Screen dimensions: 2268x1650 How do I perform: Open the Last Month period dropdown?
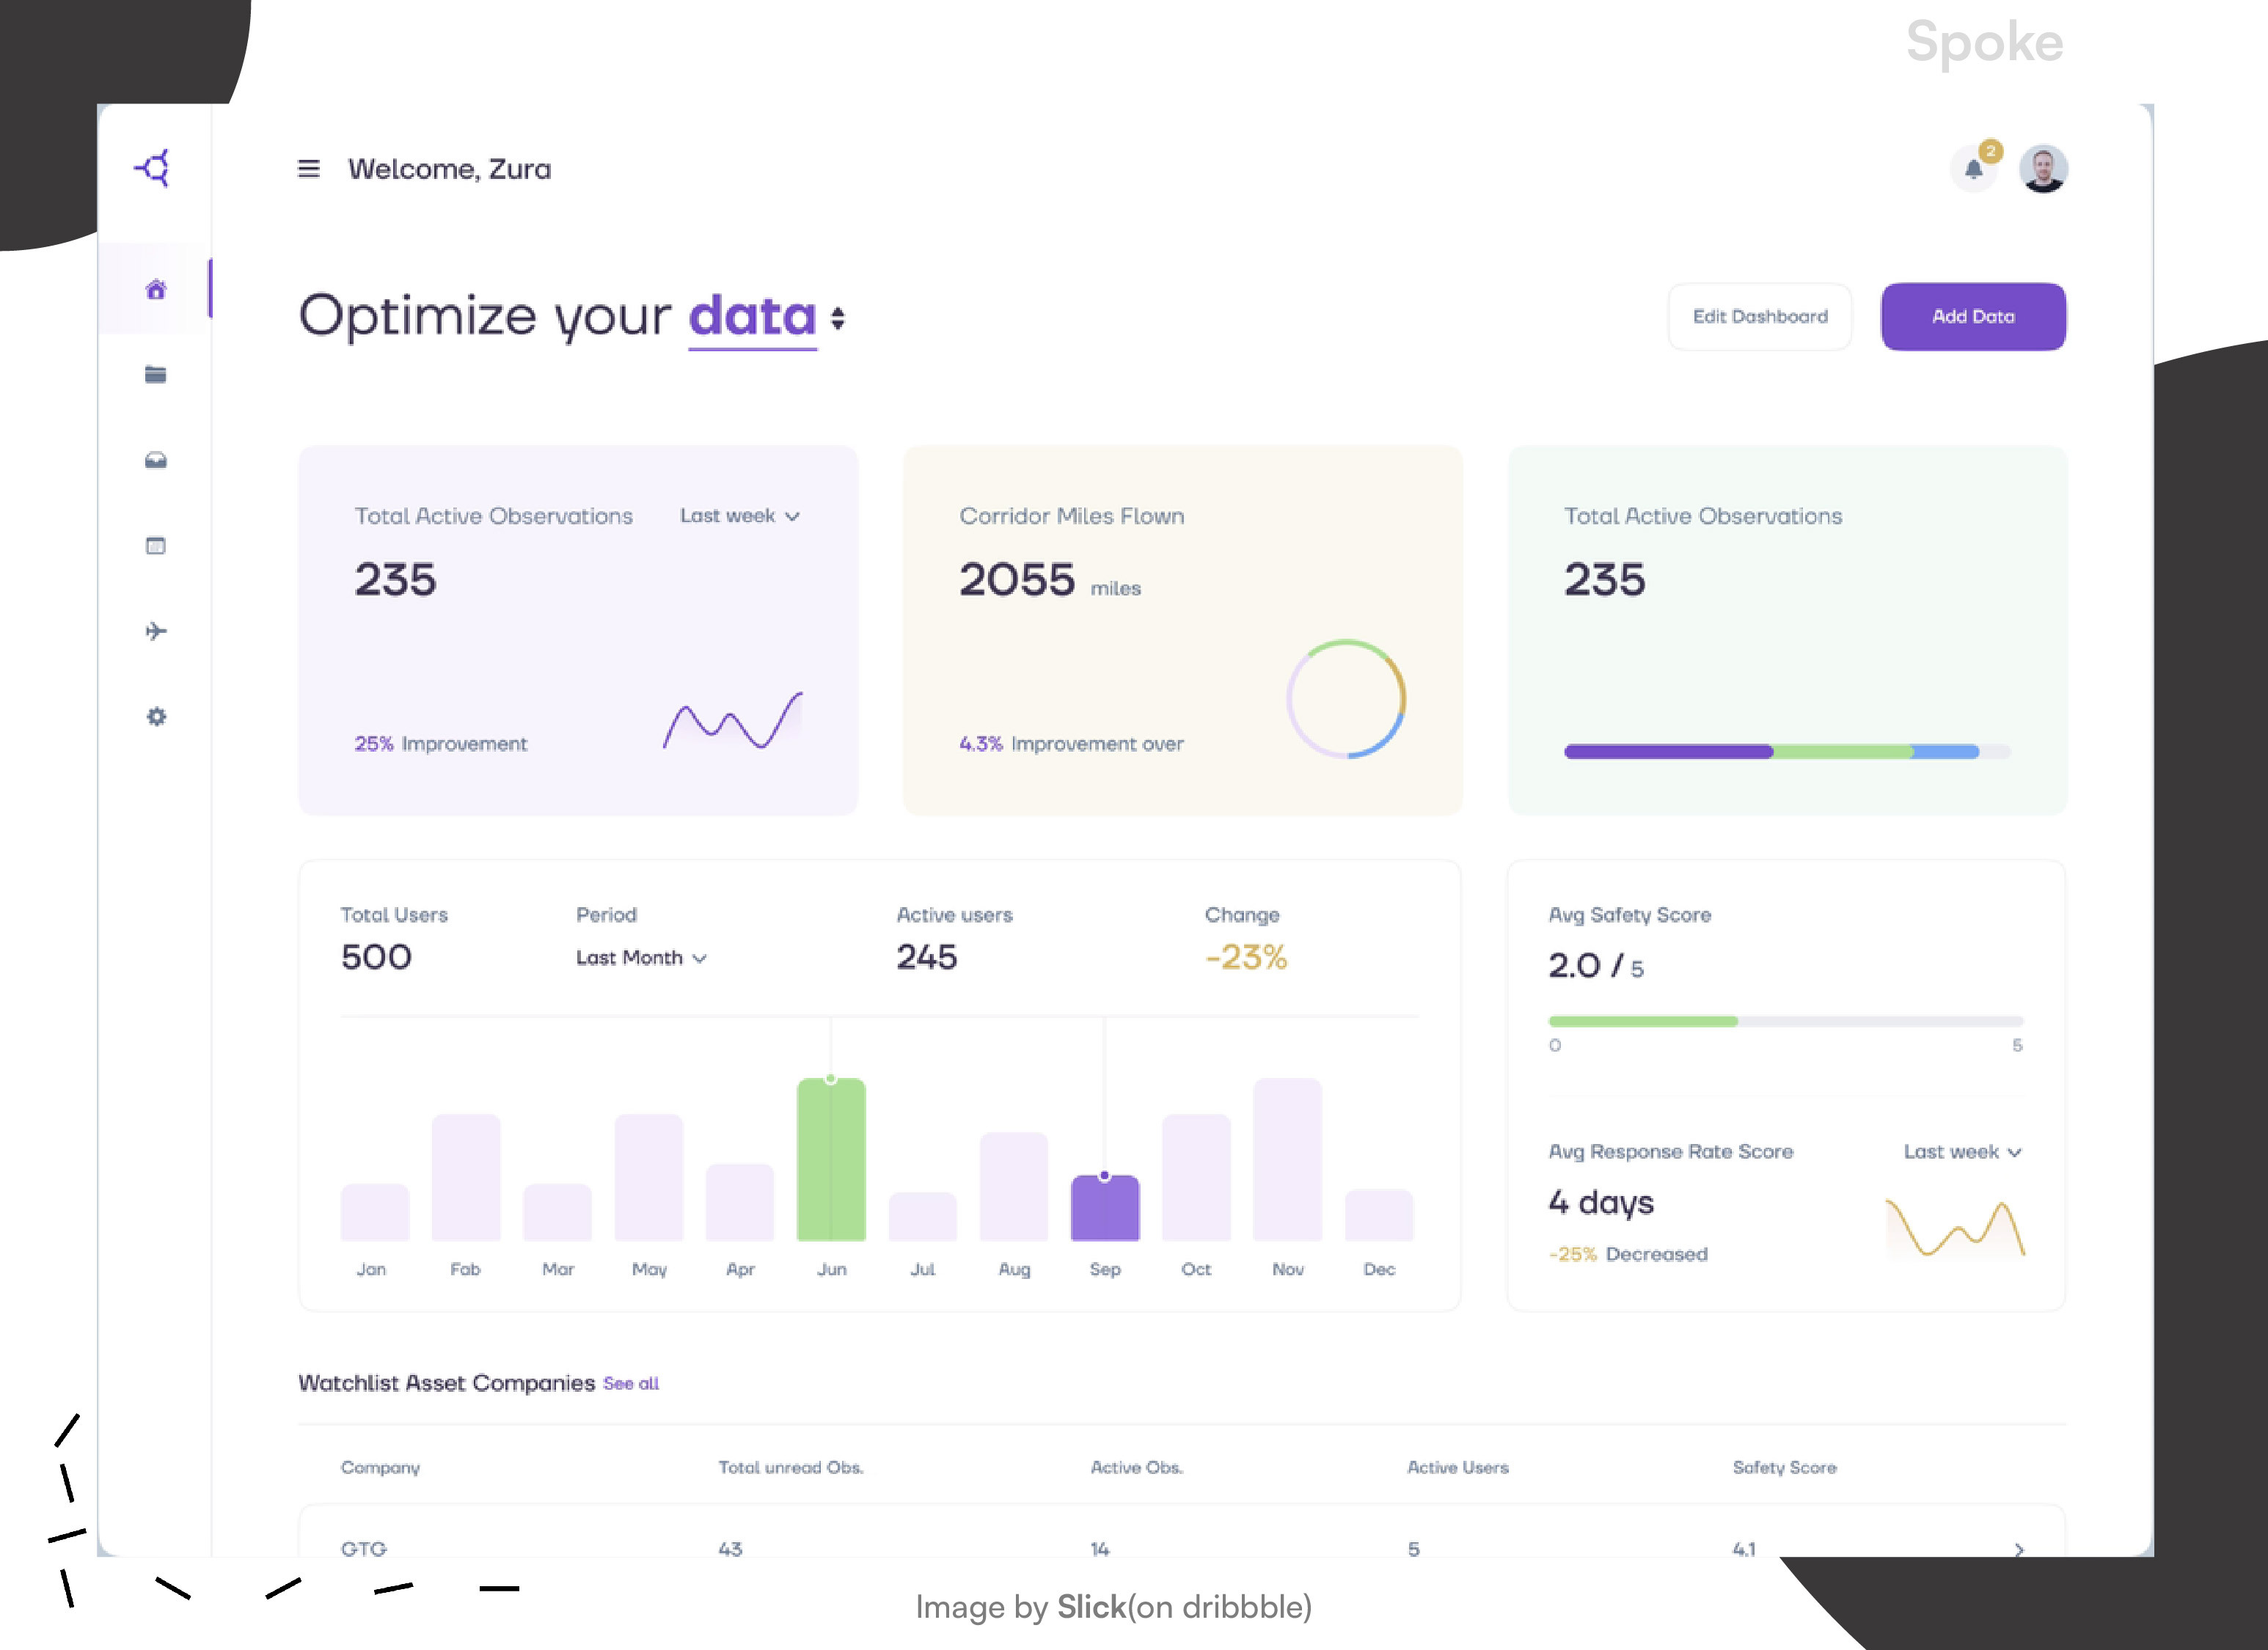[641, 958]
